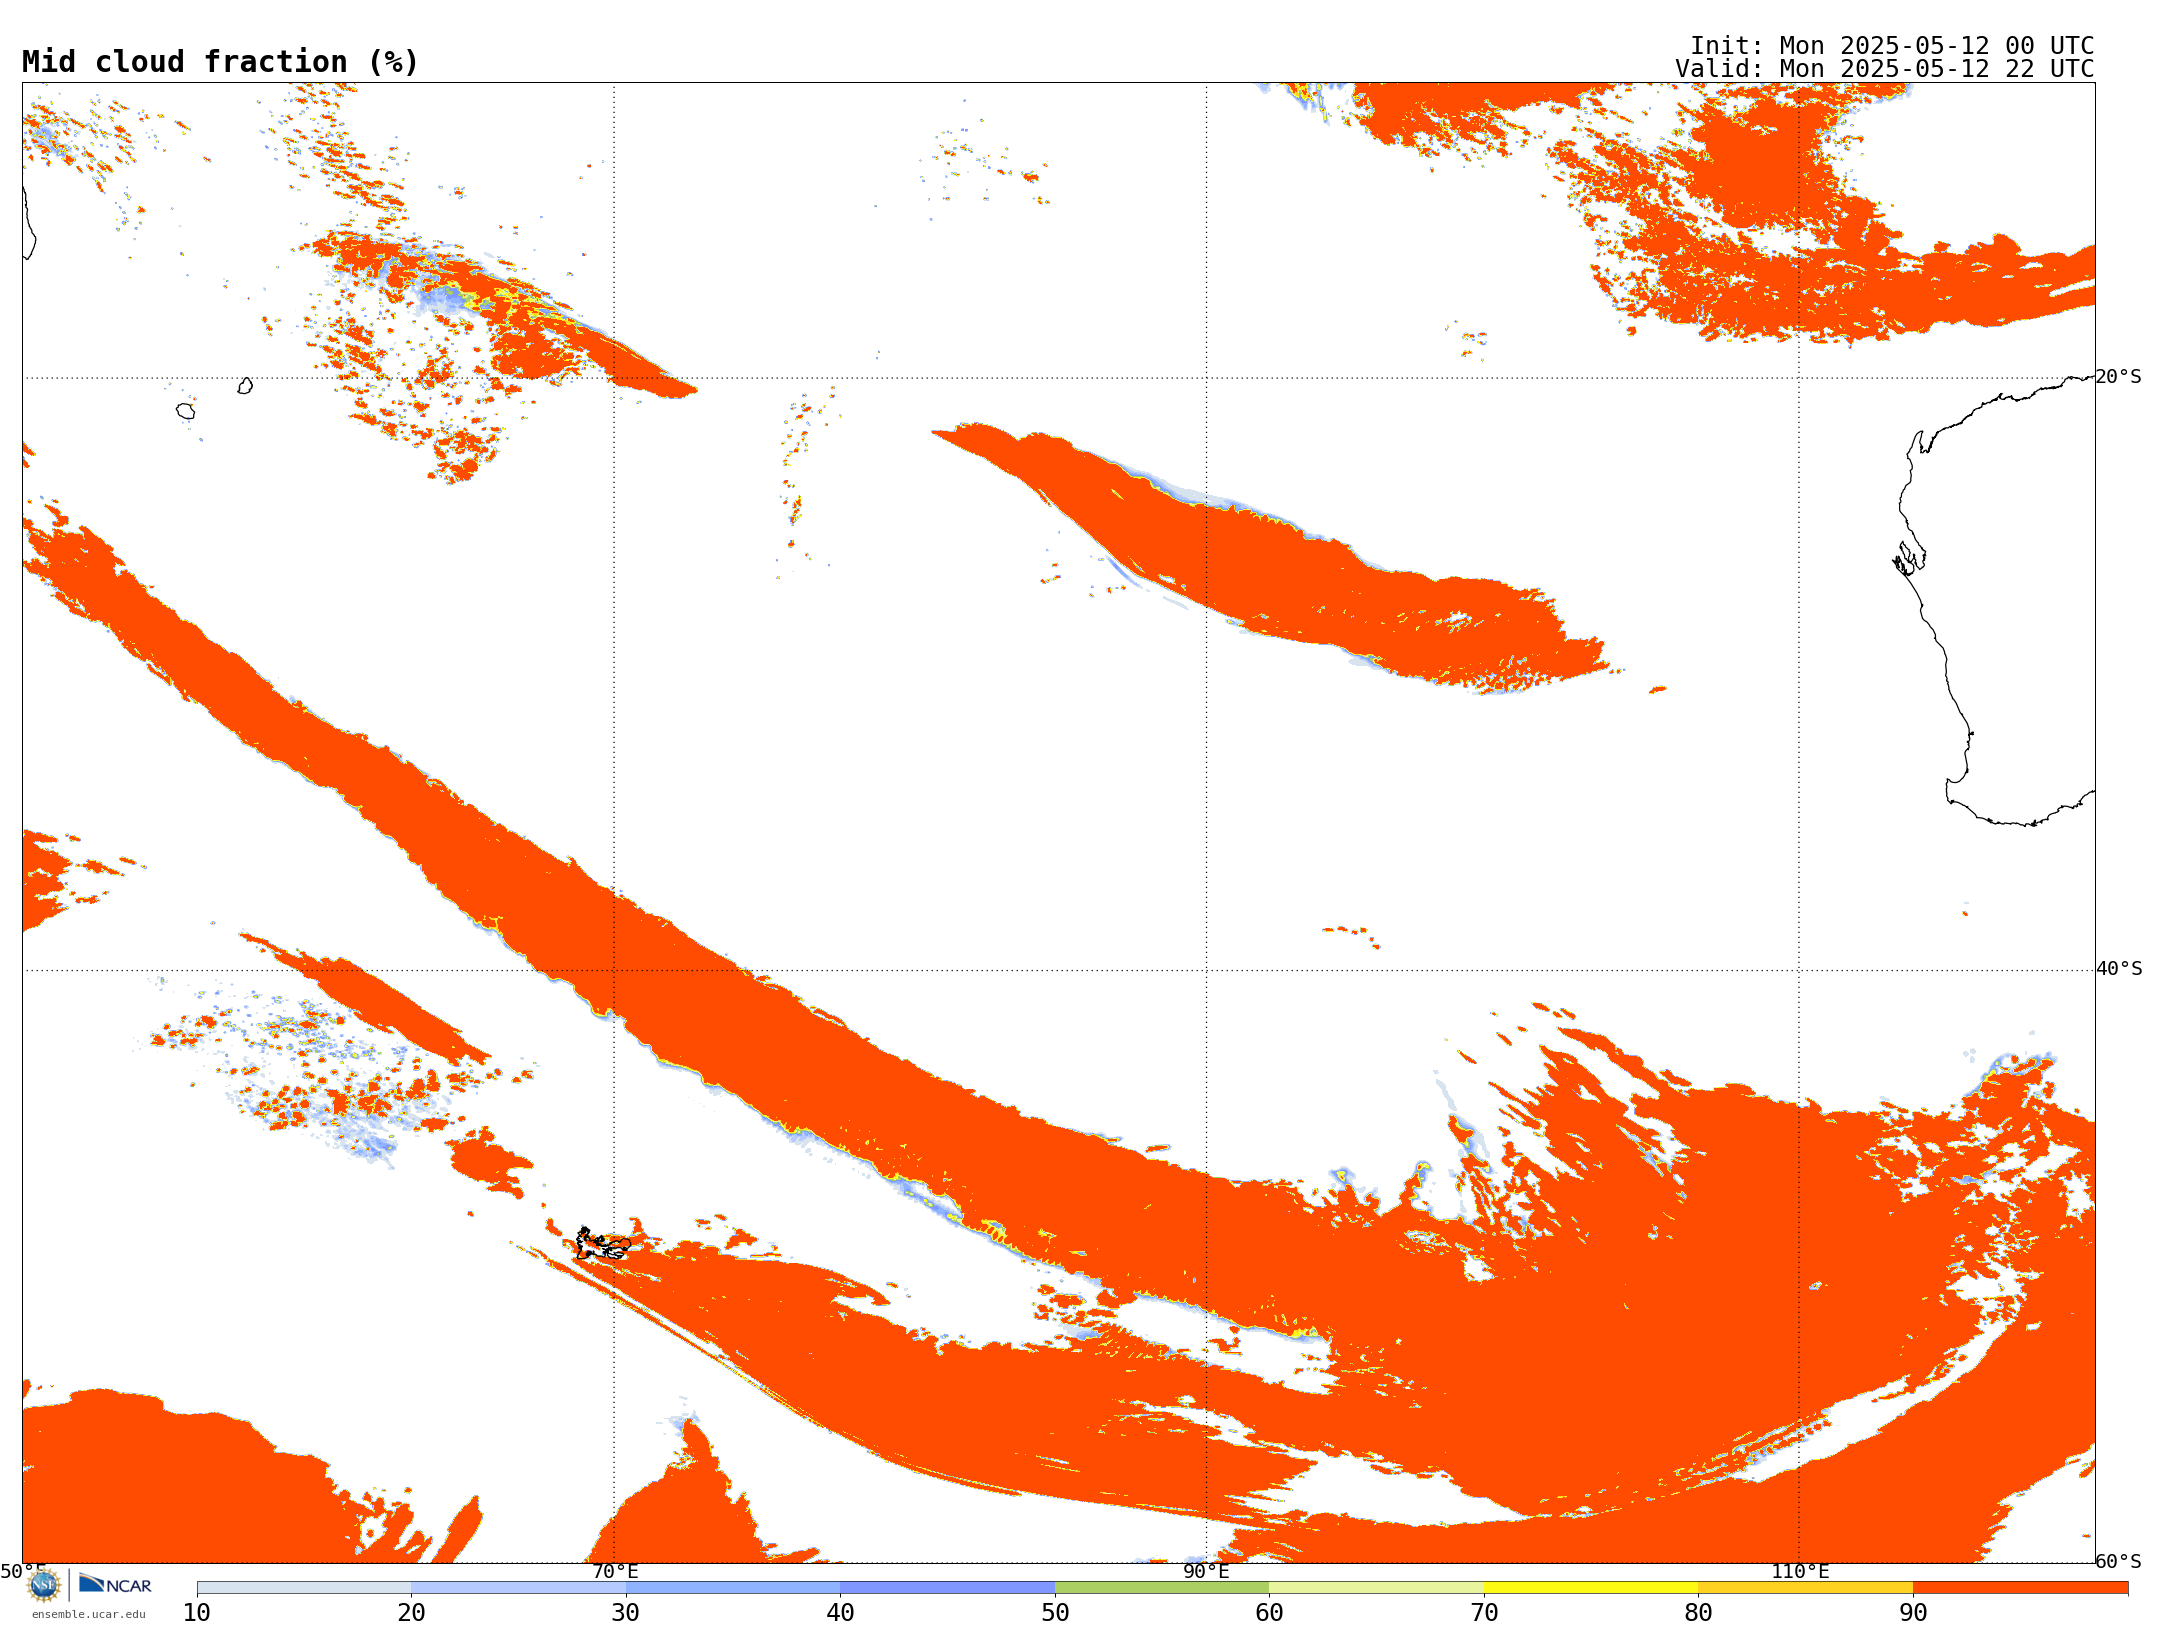Click the colorbar tick label 40
The height and width of the screenshot is (1626, 2160).
(841, 1612)
